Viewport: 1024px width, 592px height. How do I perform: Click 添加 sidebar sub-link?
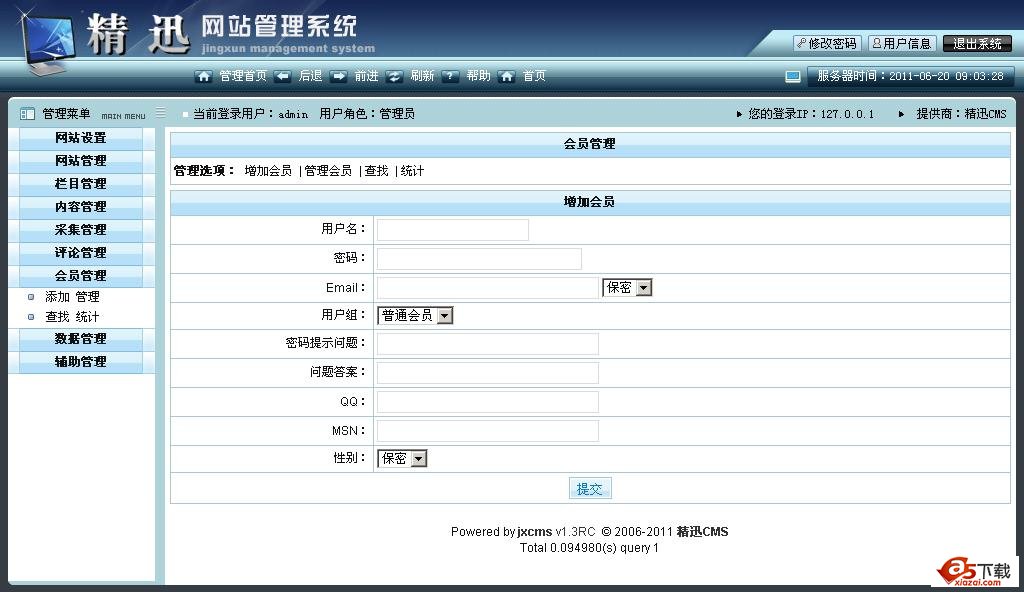pos(57,297)
